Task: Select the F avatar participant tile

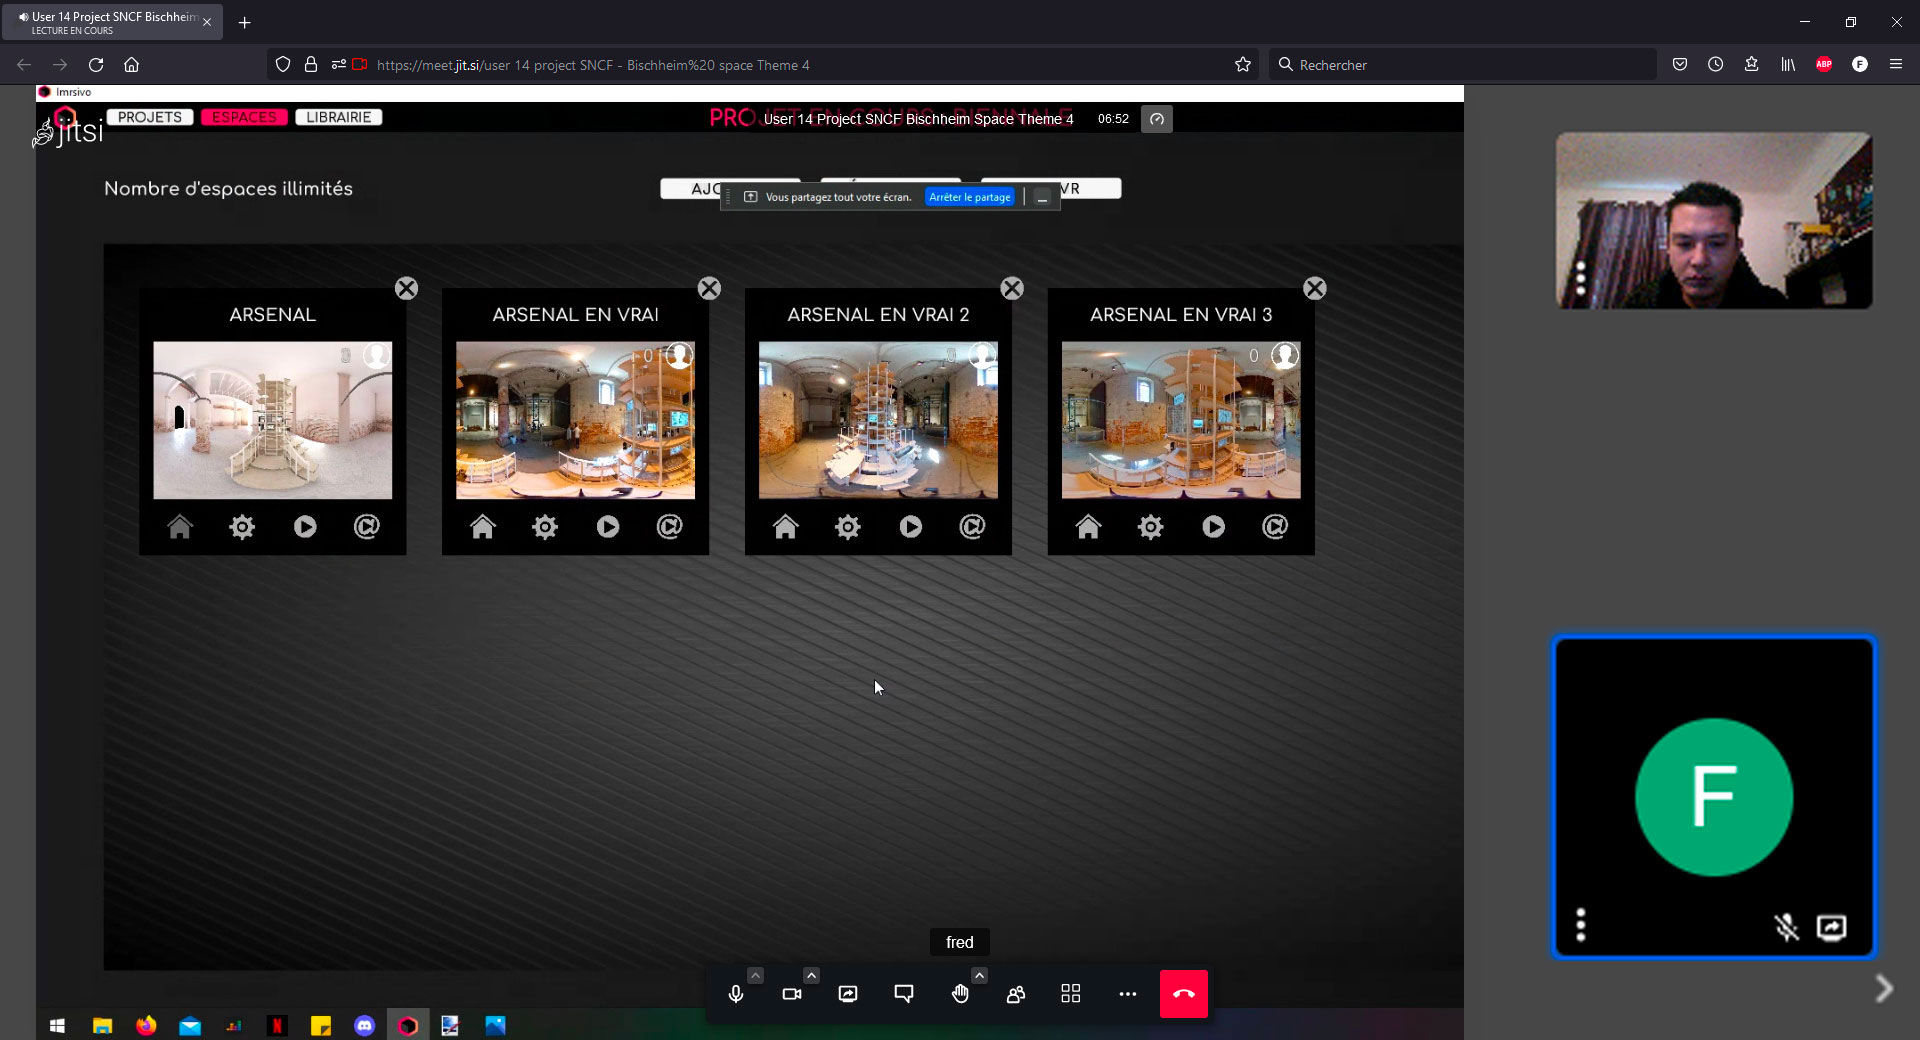Action: click(x=1714, y=797)
